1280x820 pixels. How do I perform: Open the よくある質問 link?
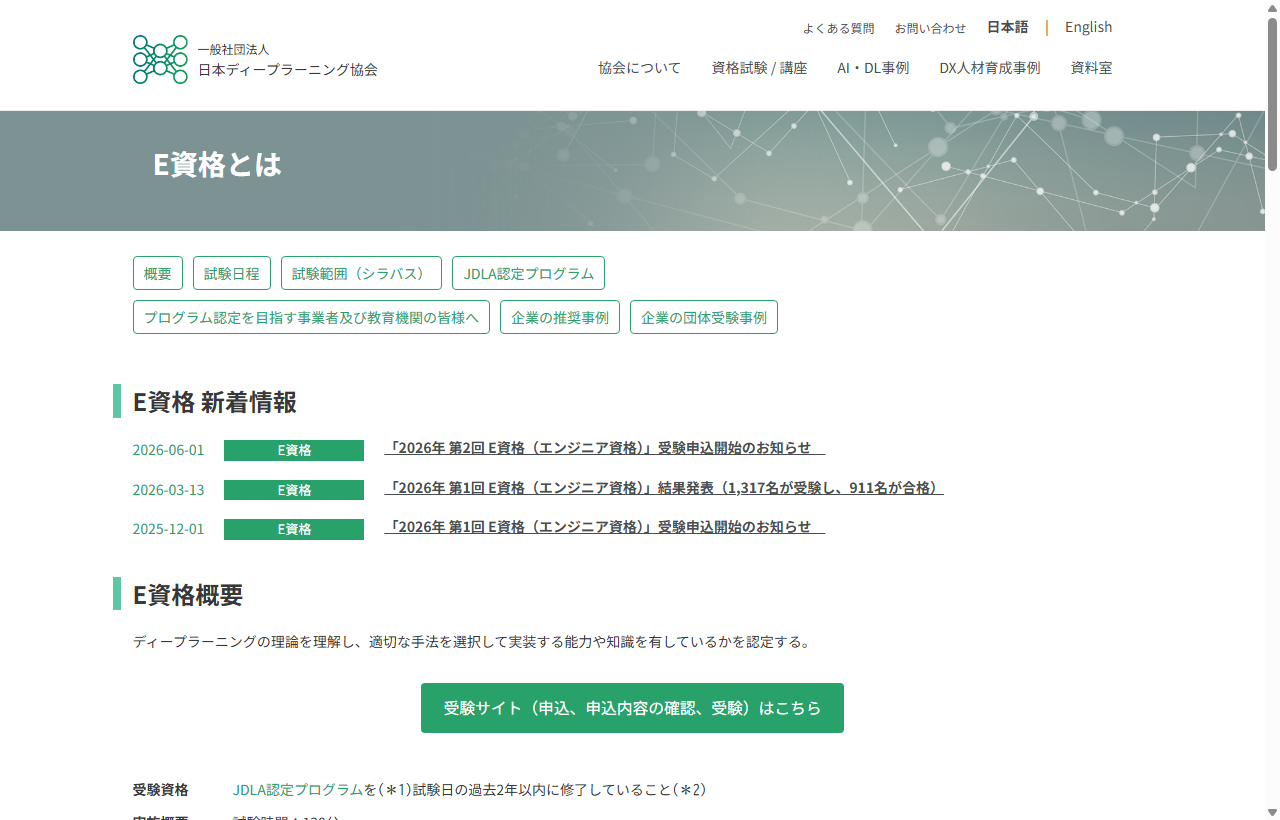[838, 28]
